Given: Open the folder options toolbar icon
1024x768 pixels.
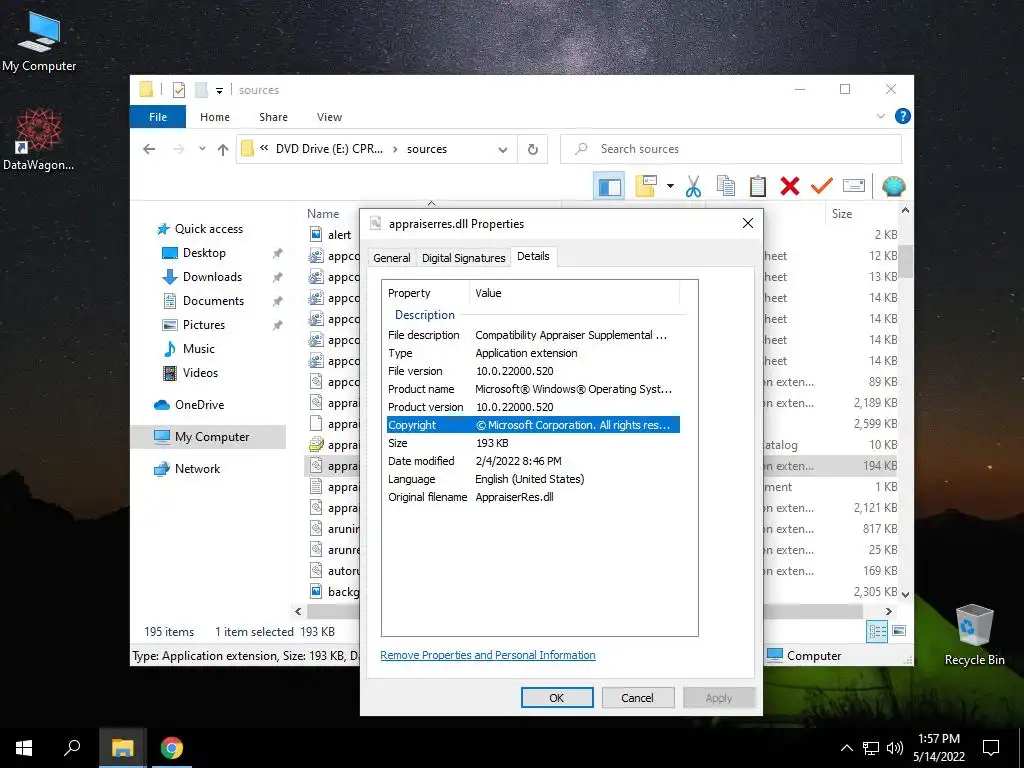Looking at the screenshot, I should click(x=646, y=186).
